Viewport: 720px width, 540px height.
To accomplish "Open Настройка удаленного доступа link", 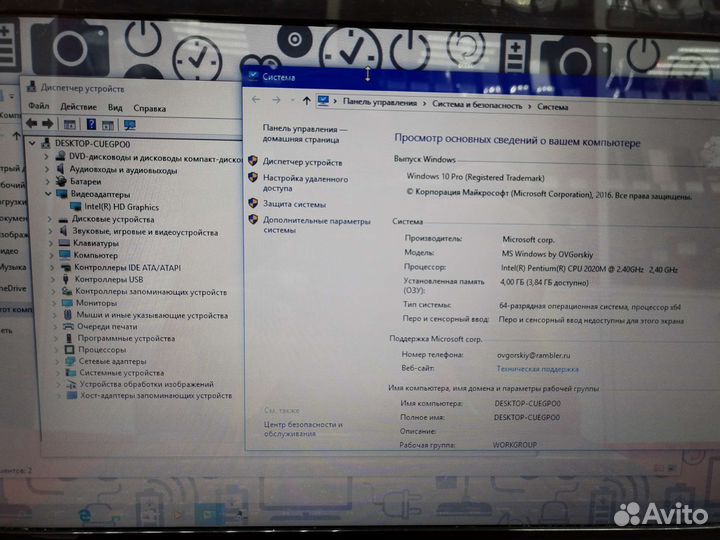I will [305, 183].
